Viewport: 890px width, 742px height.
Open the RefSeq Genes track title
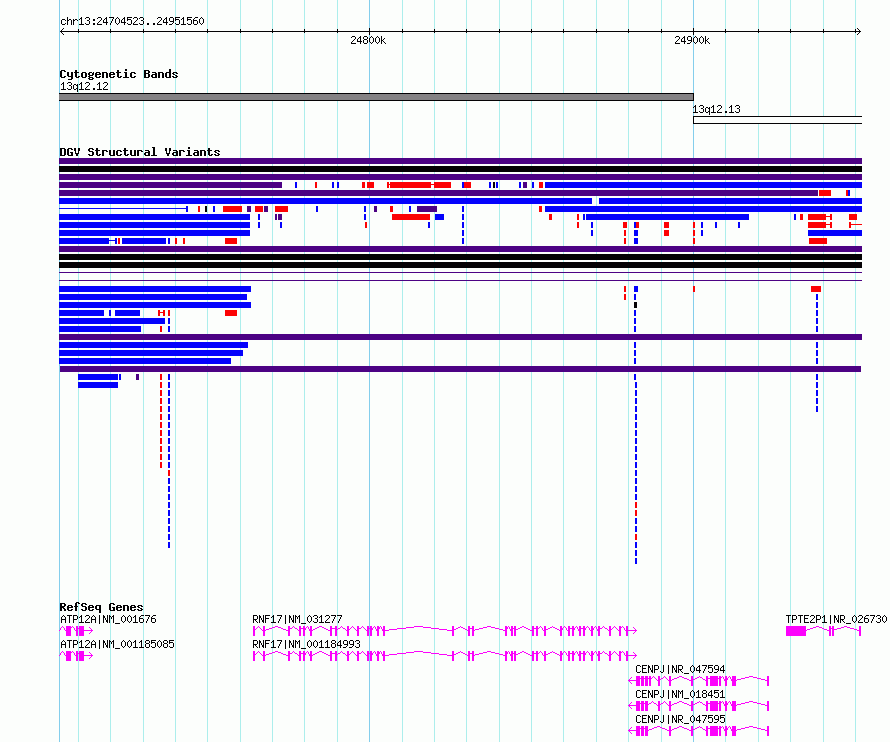(102, 607)
